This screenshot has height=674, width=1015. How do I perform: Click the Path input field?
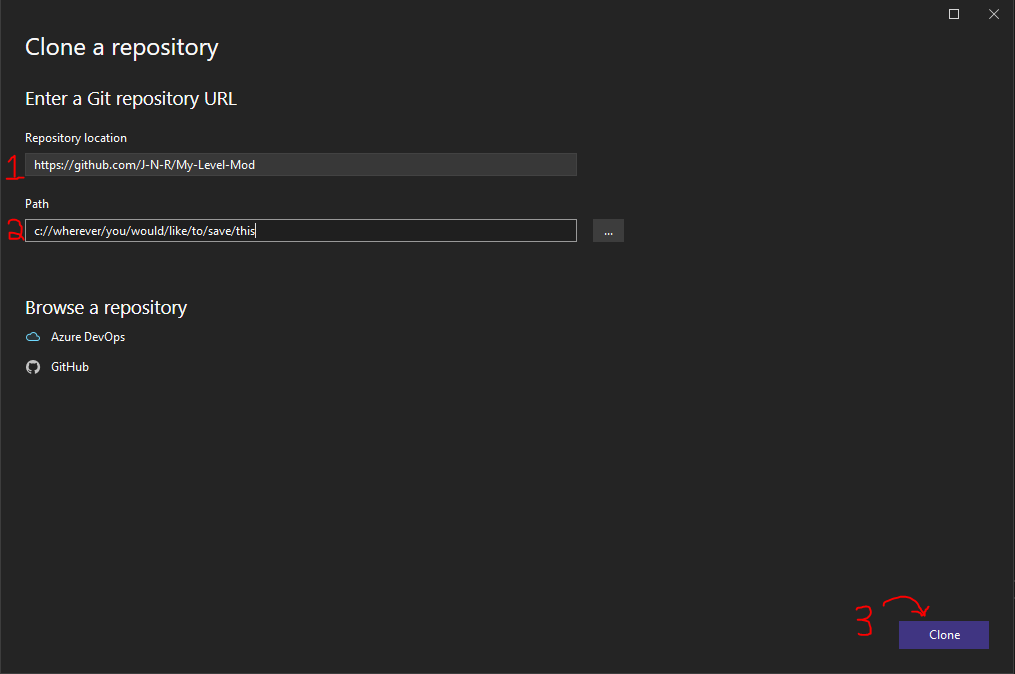tap(300, 230)
